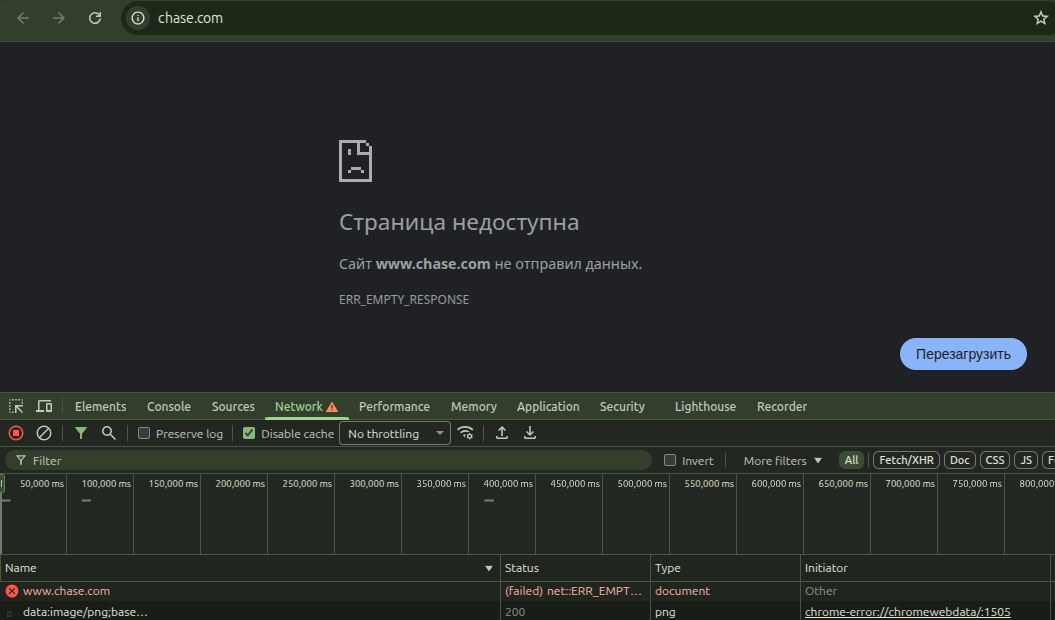Open the Sources tab
The image size is (1055, 620).
coord(233,407)
